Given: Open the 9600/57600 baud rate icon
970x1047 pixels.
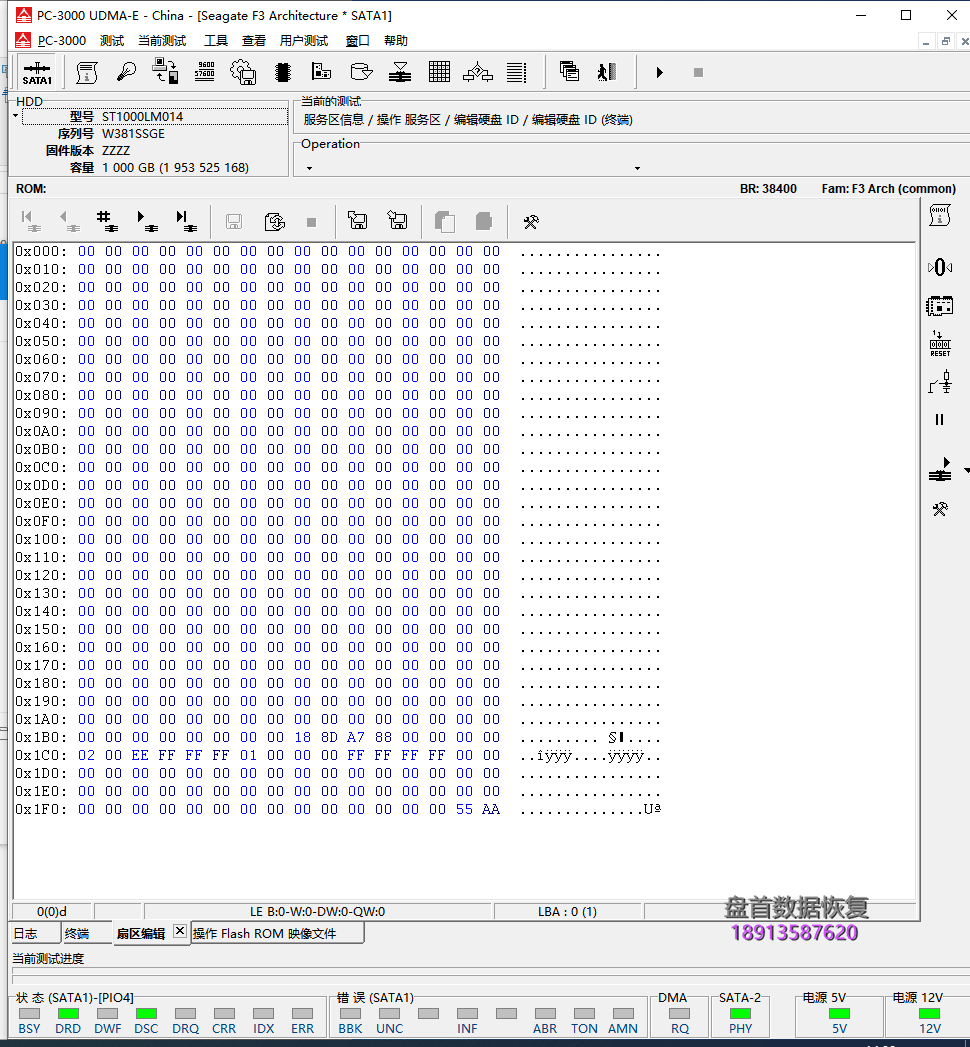Looking at the screenshot, I should click(x=204, y=72).
